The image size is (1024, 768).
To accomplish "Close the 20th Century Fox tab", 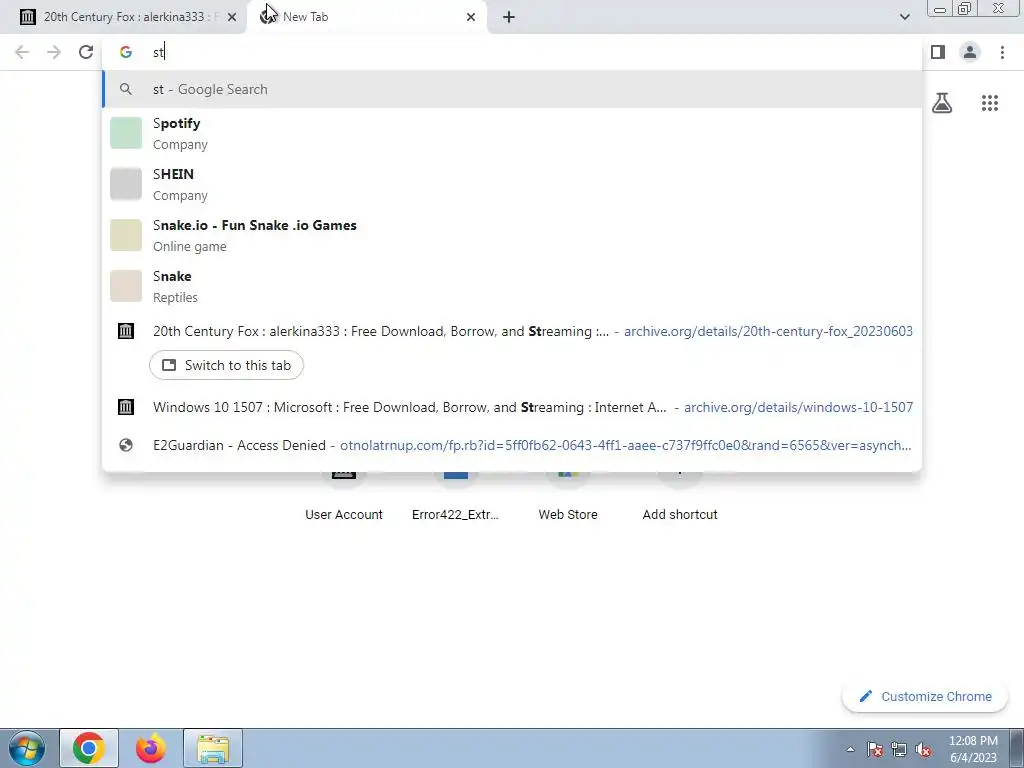I will click(x=232, y=17).
